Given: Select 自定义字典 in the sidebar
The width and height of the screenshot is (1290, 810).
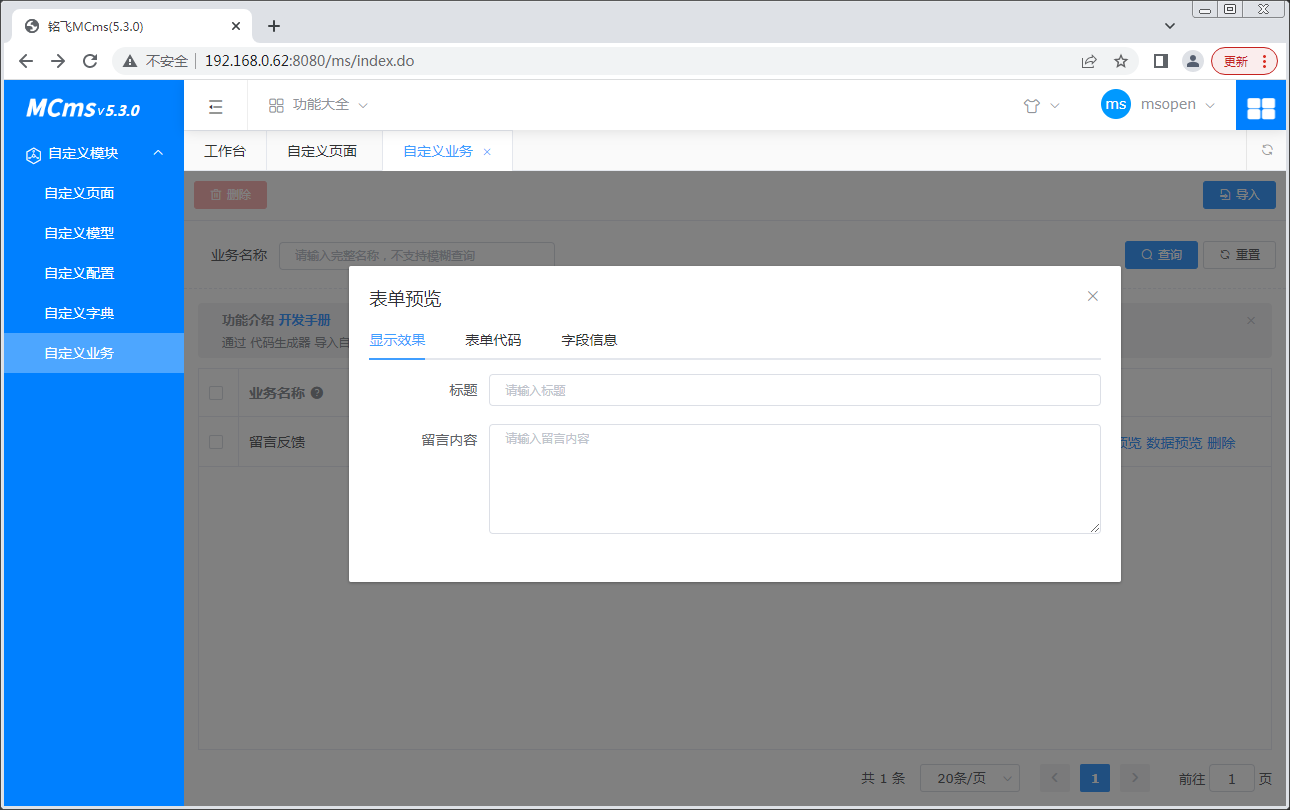Looking at the screenshot, I should pos(79,313).
